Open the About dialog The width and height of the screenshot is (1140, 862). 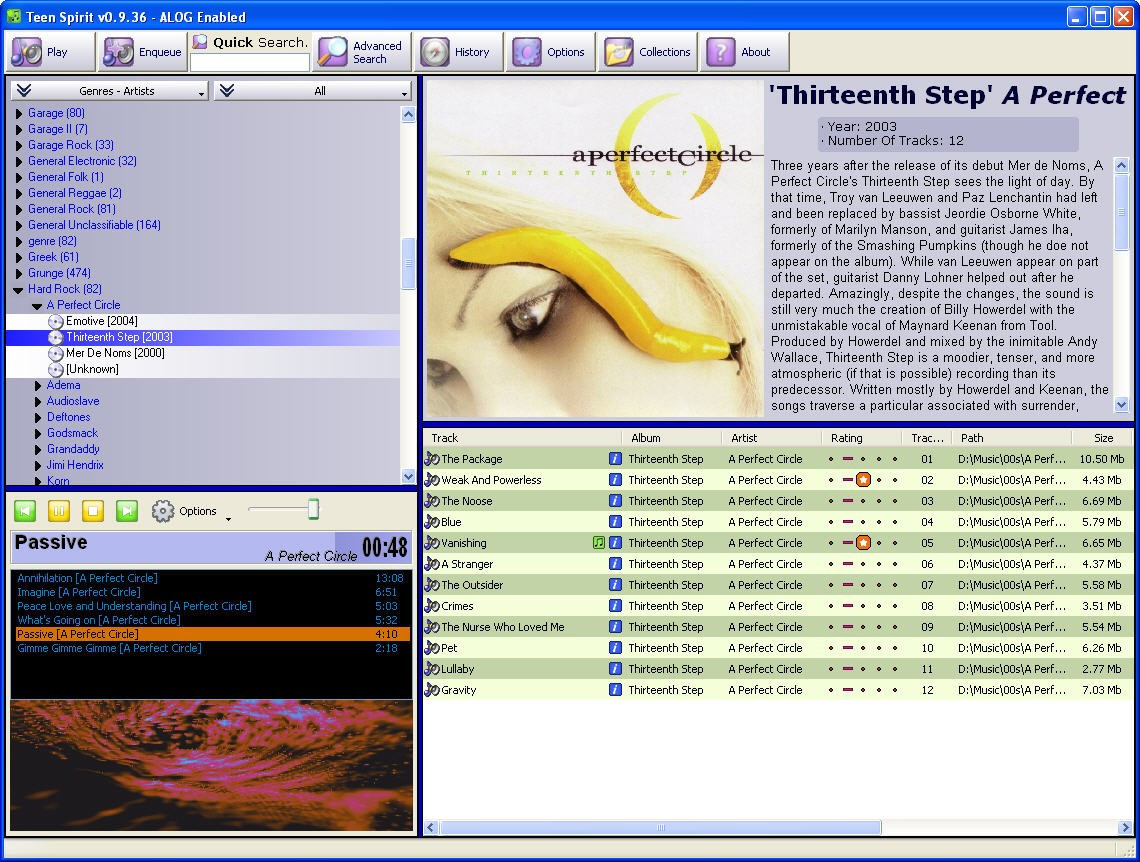tap(744, 52)
